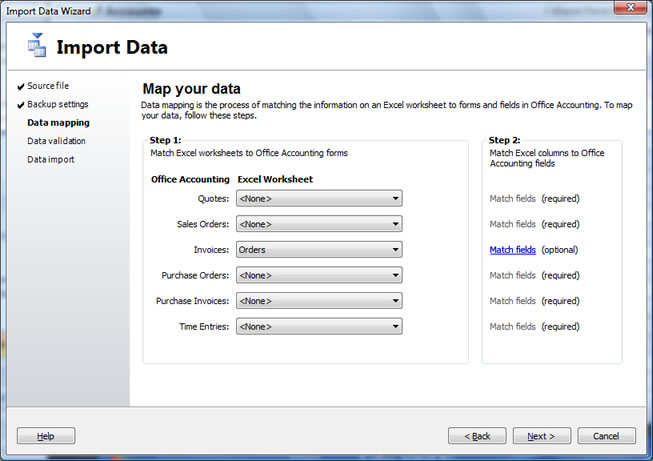Screen dimensions: 653x461
Task: Click disabled Match fields beside Sales Orders
Action: click(x=513, y=224)
